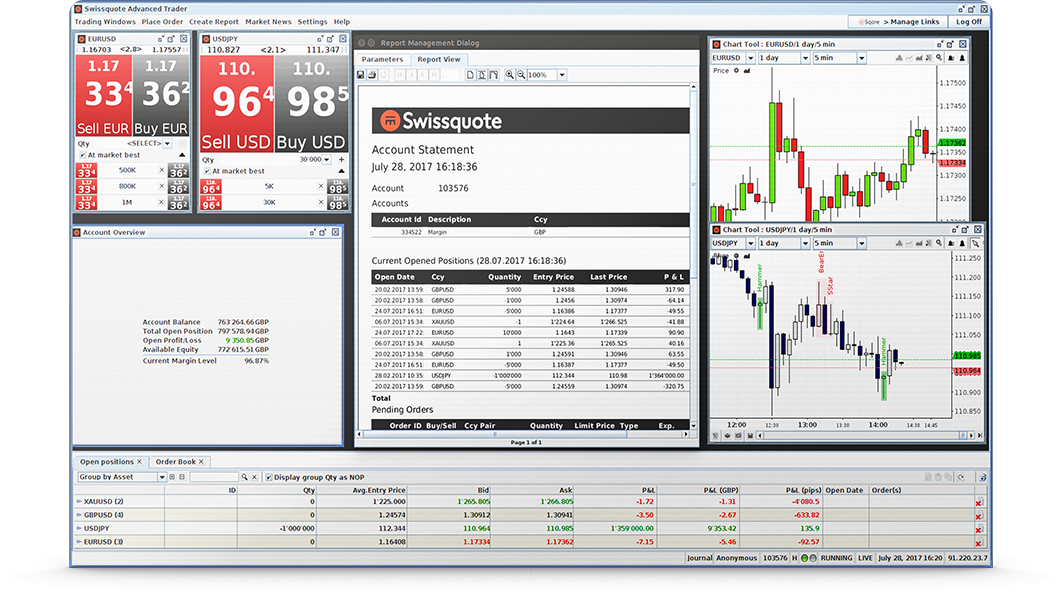Close the GBPUSD position with red X
The image size is (1062, 594).
pyautogui.click(x=979, y=516)
